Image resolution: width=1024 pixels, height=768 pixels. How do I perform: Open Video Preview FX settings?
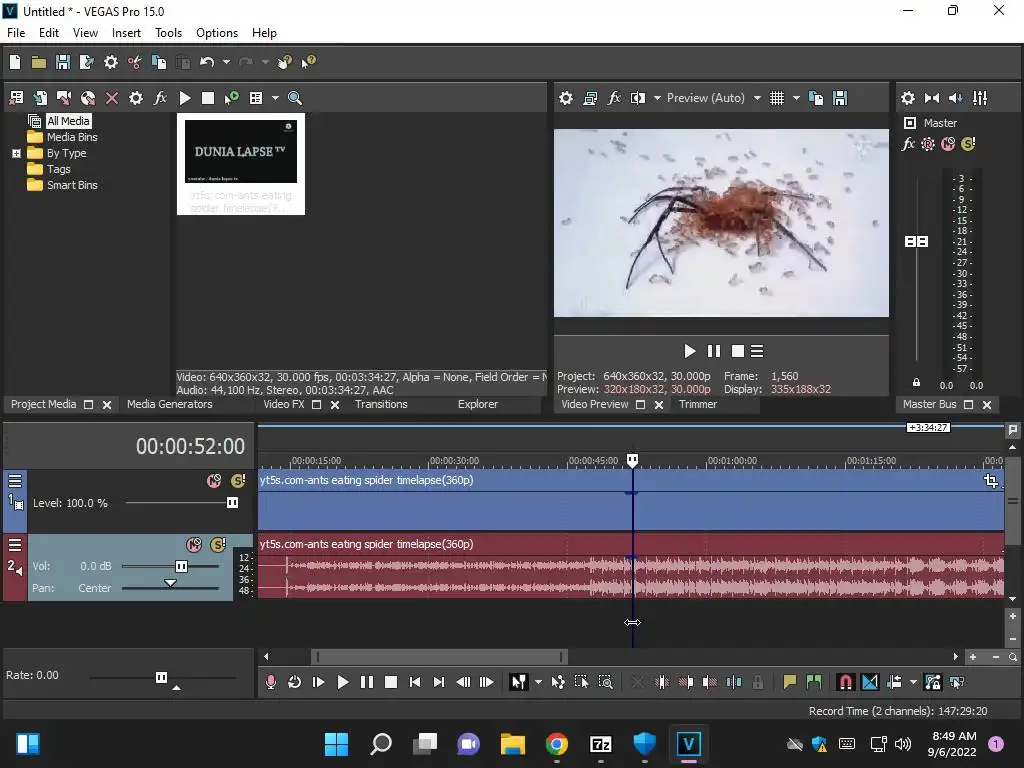click(x=614, y=98)
